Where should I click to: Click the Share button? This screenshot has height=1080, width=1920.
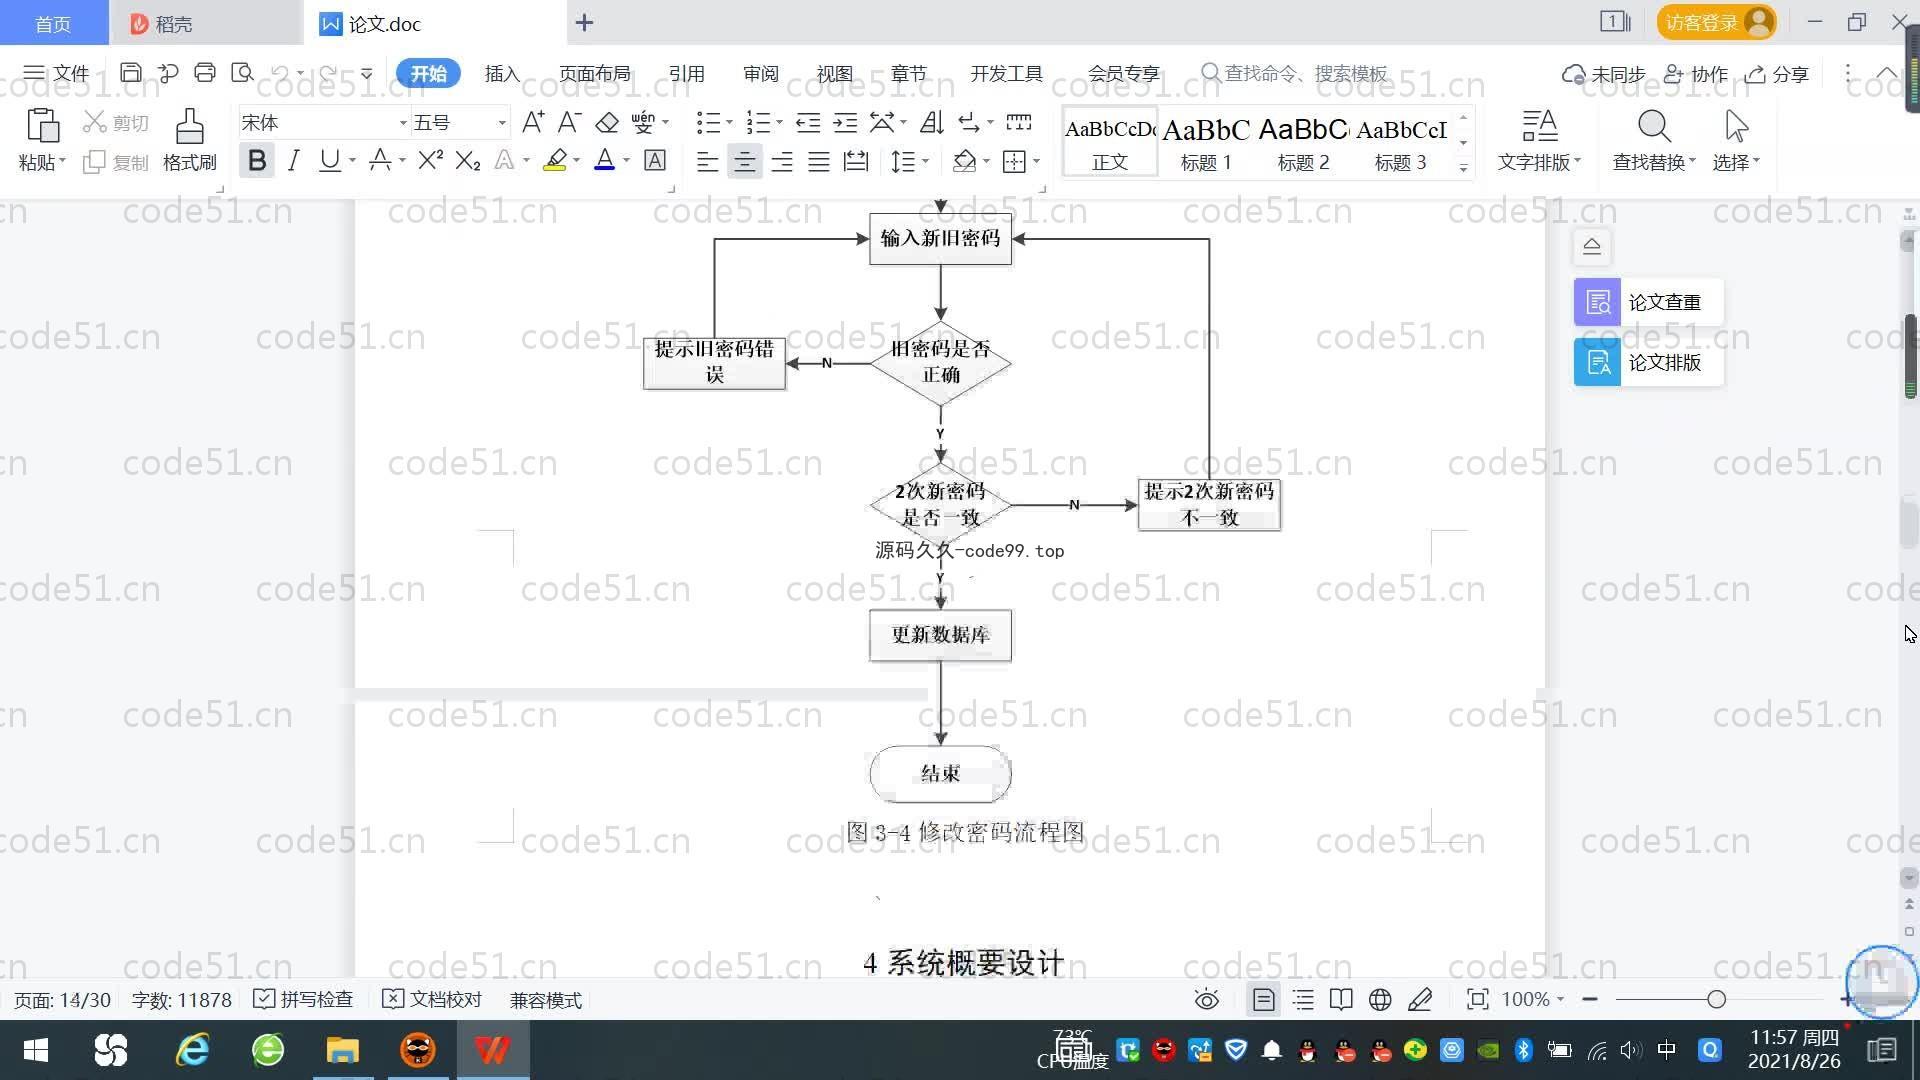pyautogui.click(x=1777, y=74)
